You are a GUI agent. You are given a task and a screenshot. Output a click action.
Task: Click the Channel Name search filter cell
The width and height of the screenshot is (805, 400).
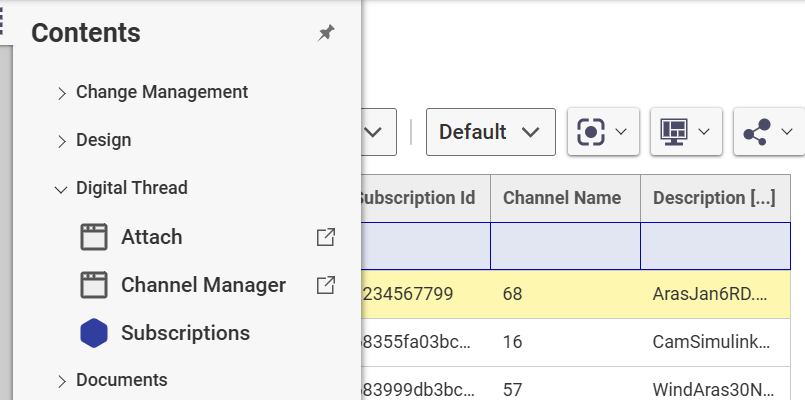pyautogui.click(x=565, y=246)
